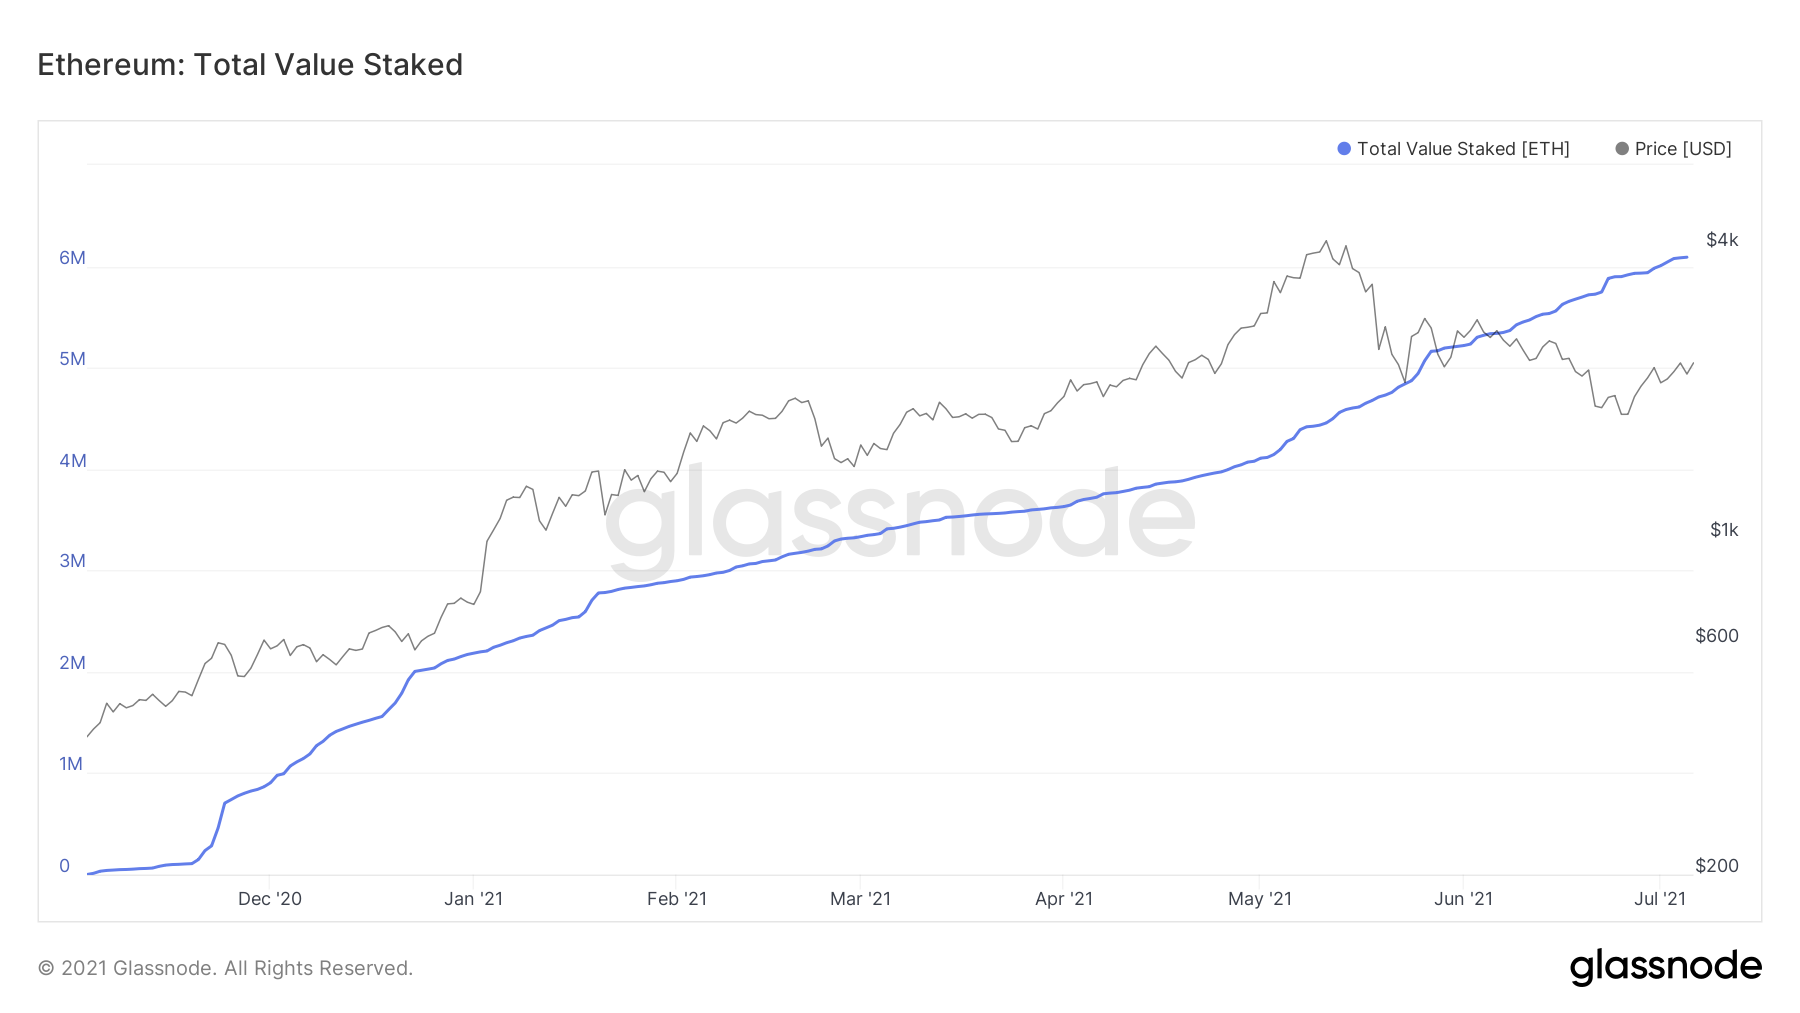The width and height of the screenshot is (1800, 1013).
Task: Select the Mar '21 x-axis label
Action: pyautogui.click(x=860, y=899)
